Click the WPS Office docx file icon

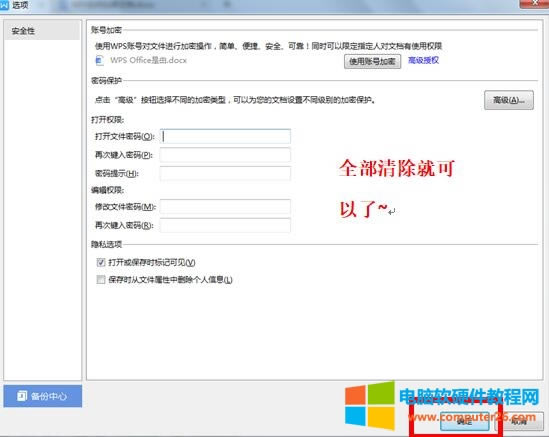(x=99, y=61)
